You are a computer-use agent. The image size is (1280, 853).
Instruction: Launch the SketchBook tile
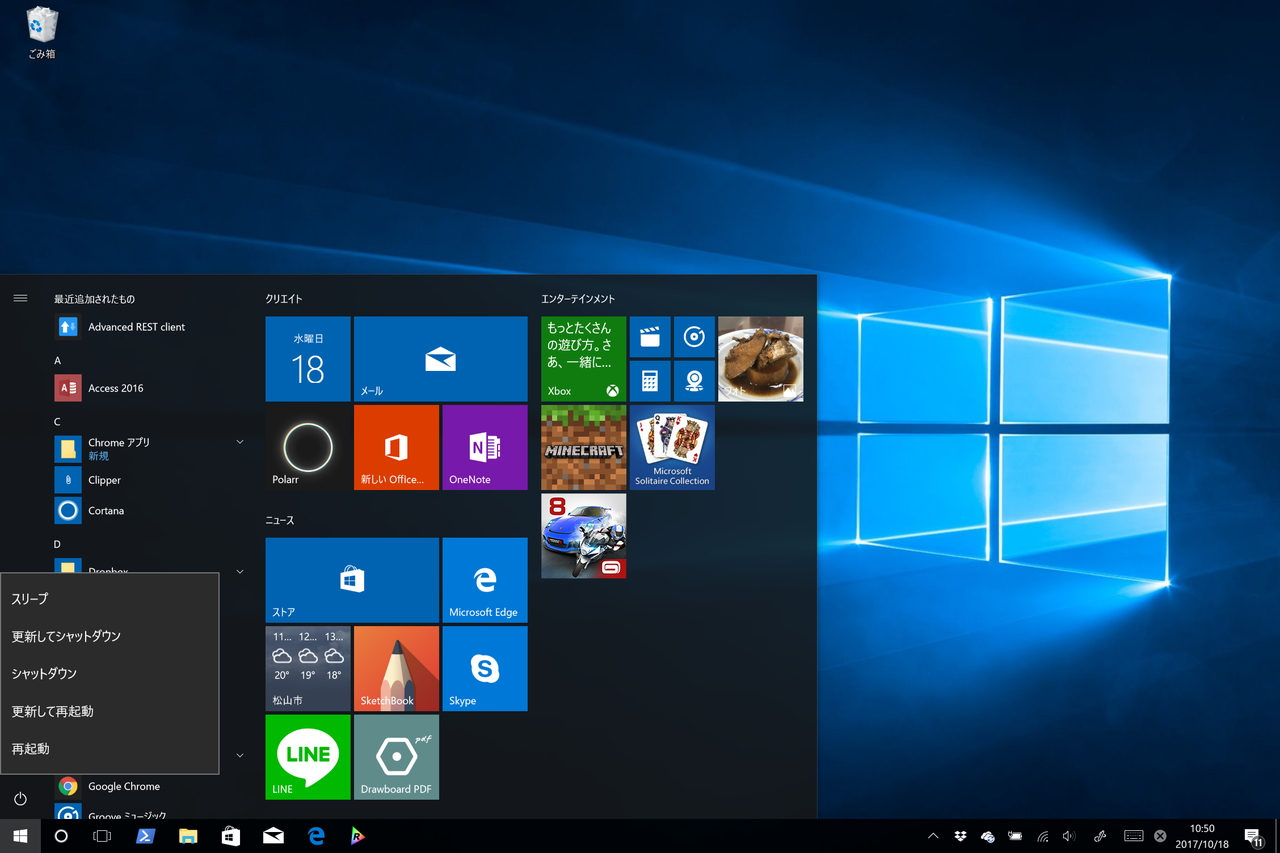click(x=397, y=669)
